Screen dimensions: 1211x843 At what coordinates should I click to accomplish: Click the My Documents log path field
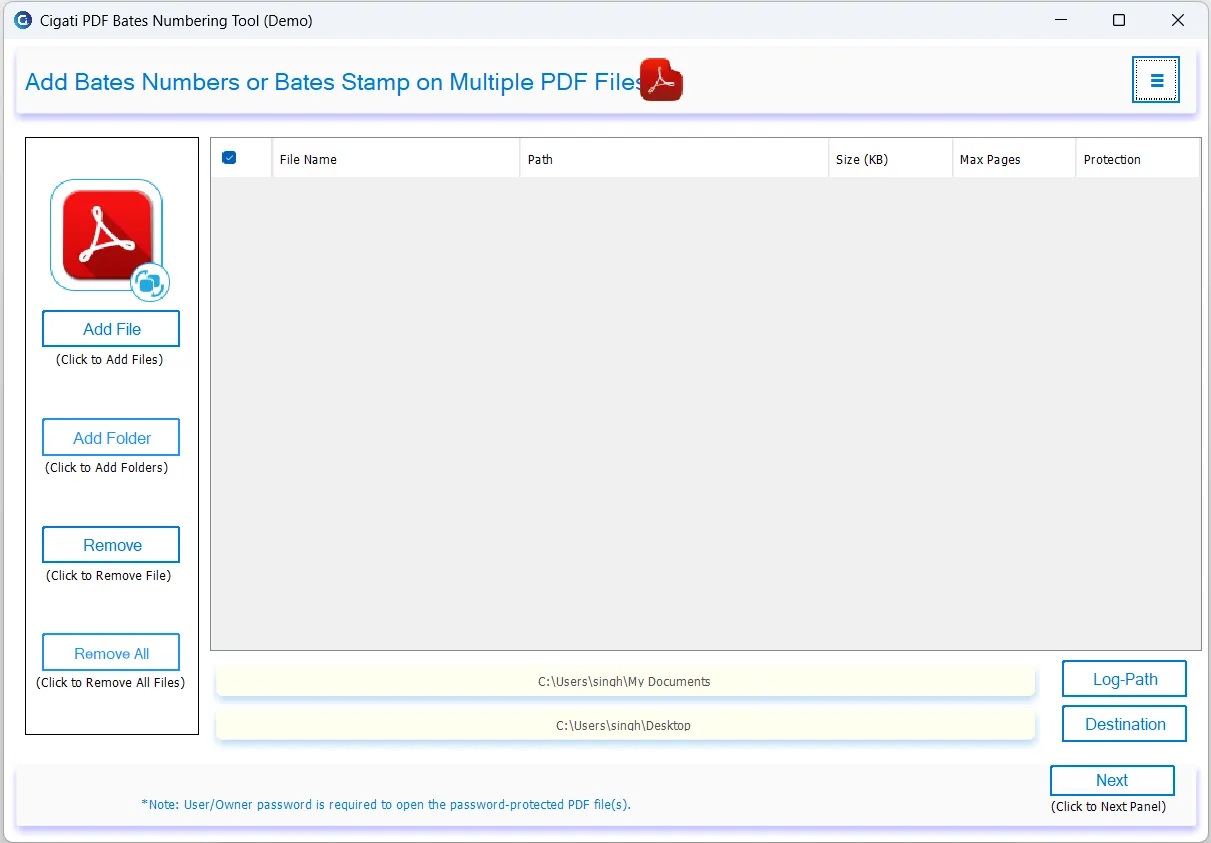tap(625, 682)
